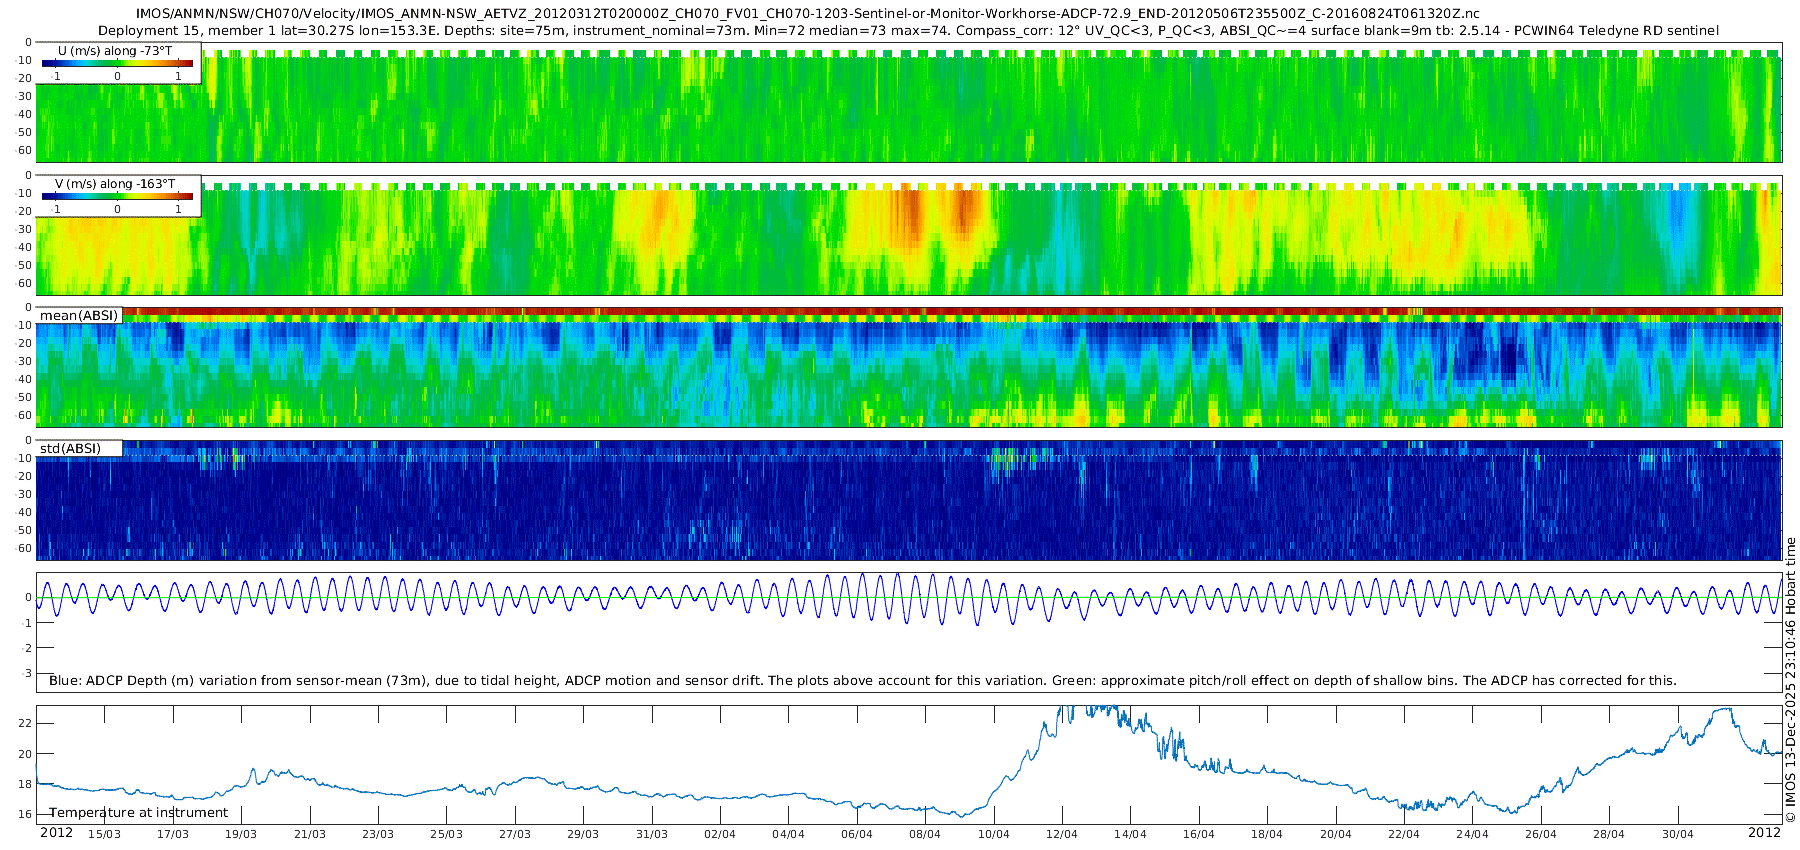The height and width of the screenshot is (850, 1800).
Task: Click the '22' tick on the temperature axis
Action: (x=26, y=723)
